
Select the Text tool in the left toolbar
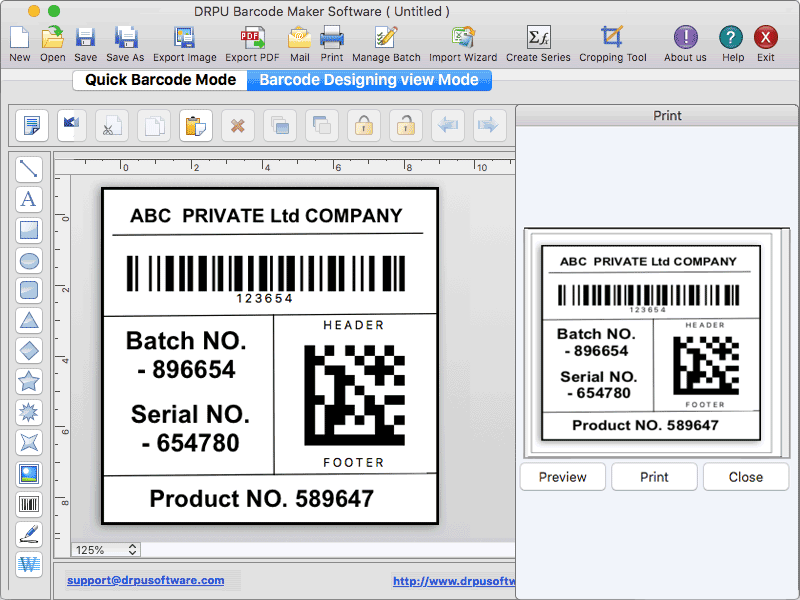[29, 199]
